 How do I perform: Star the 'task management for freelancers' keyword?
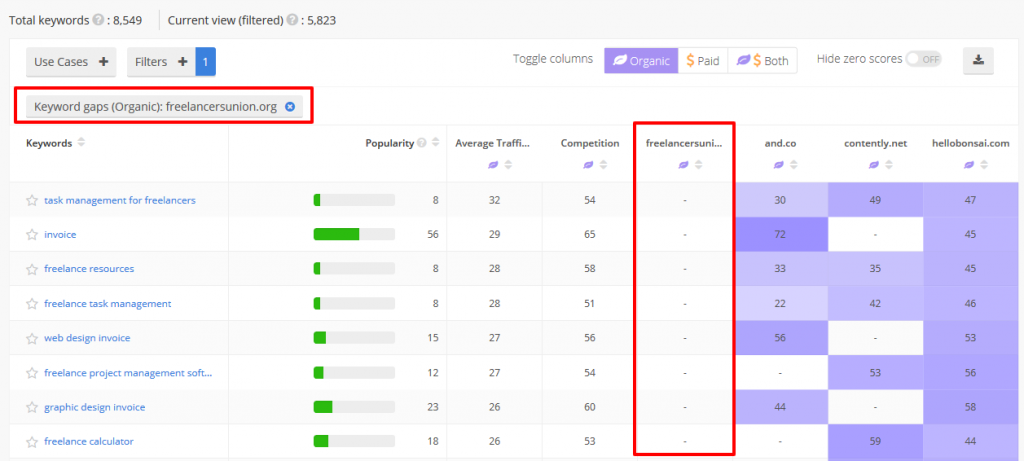tap(31, 200)
